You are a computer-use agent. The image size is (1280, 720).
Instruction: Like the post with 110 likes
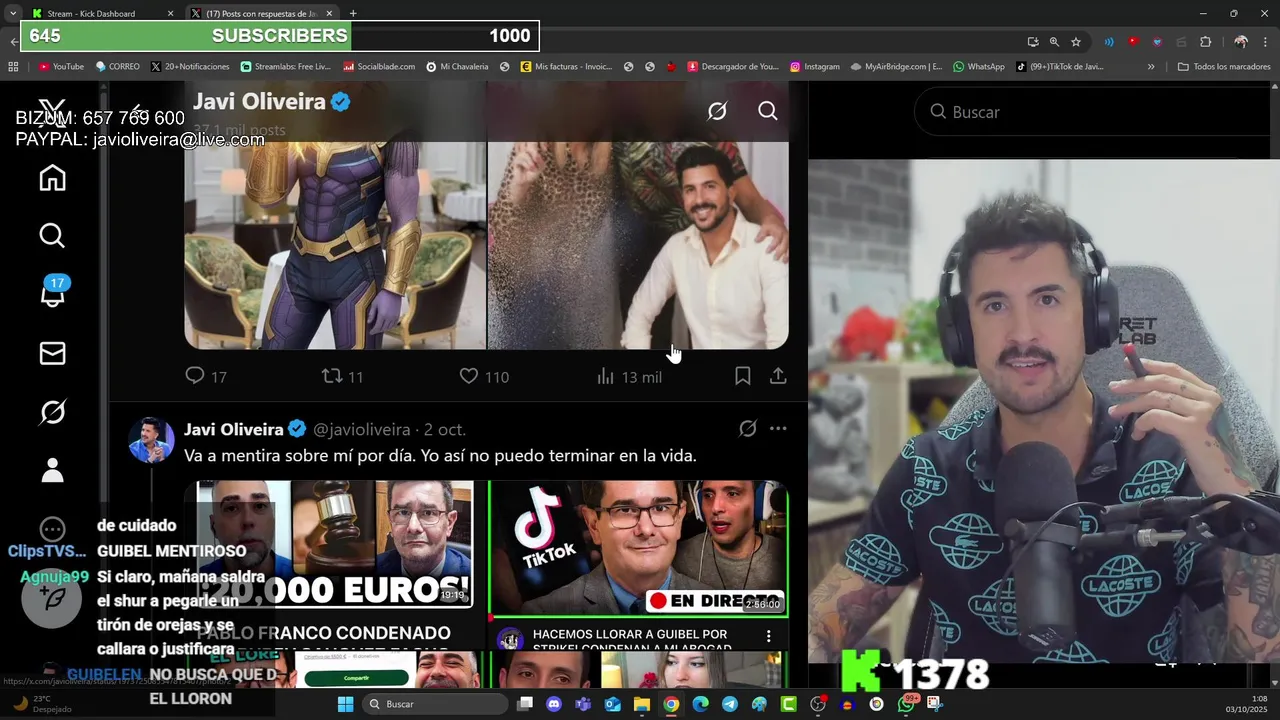[x=484, y=376]
